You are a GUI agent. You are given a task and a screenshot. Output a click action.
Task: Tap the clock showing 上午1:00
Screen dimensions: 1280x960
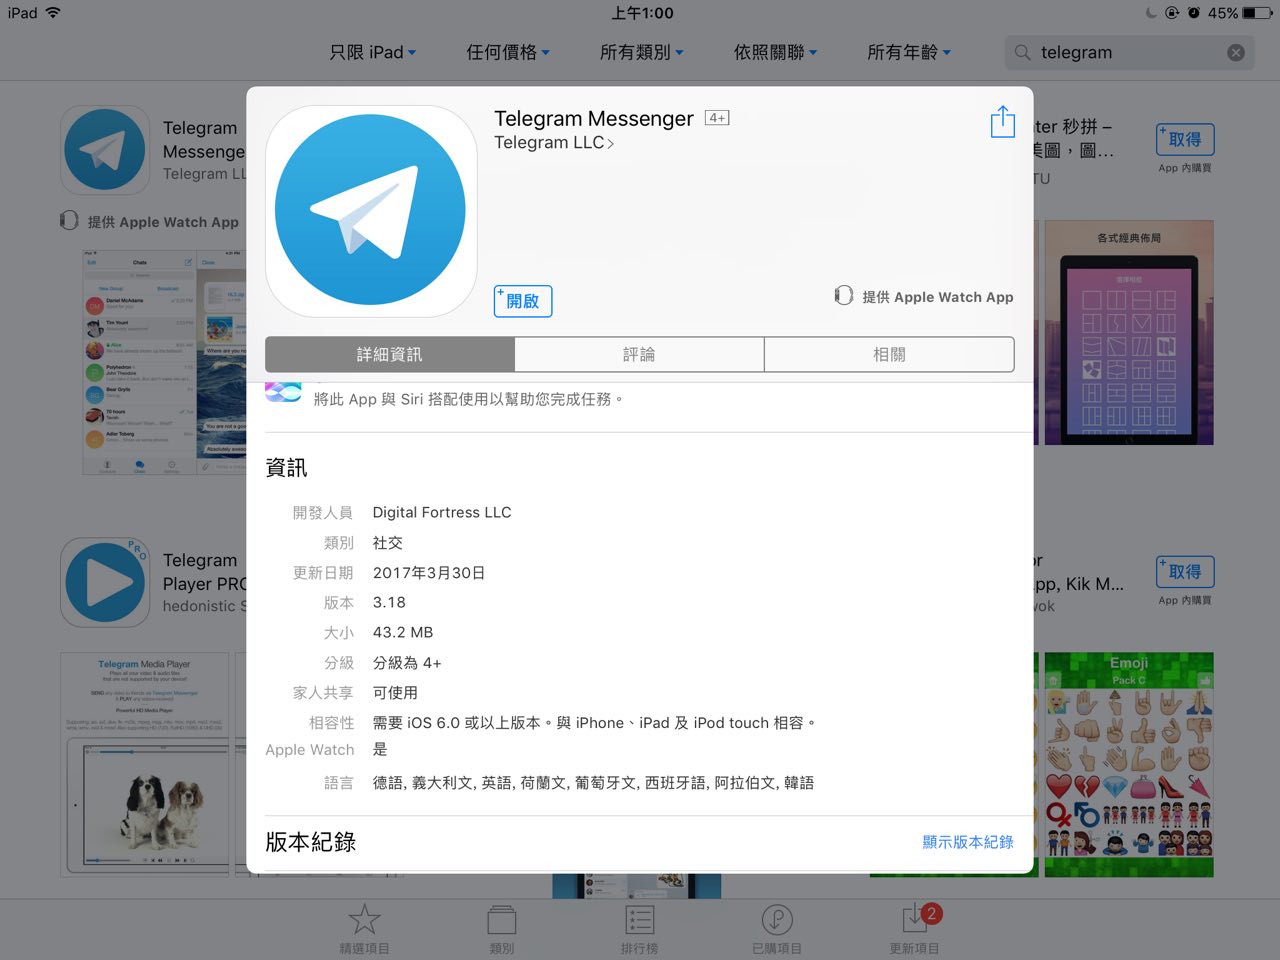[x=643, y=13]
